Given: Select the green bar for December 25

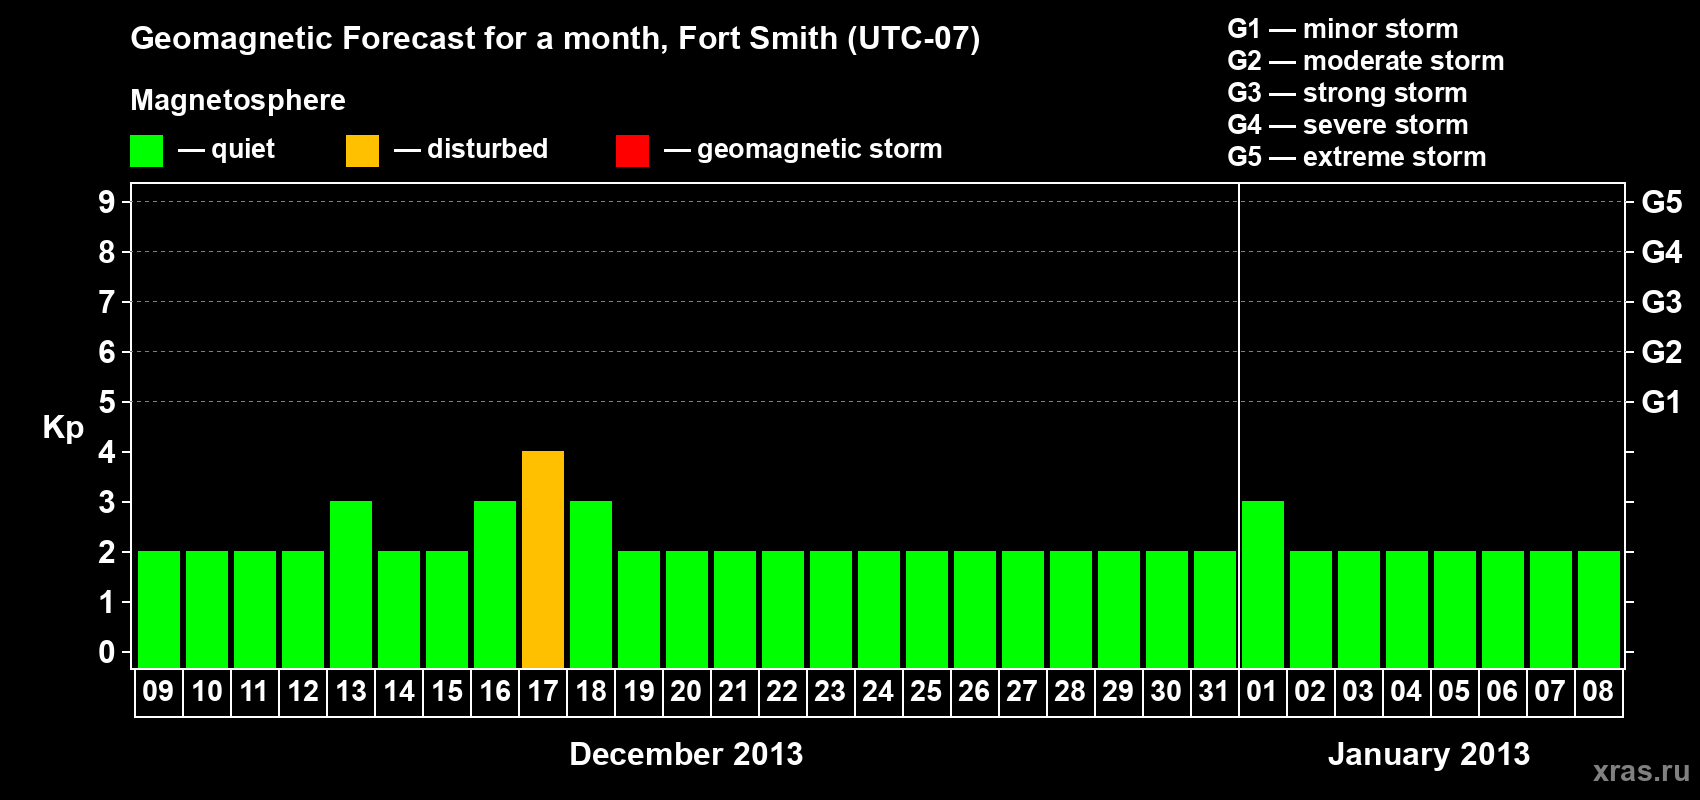Looking at the screenshot, I should [927, 609].
